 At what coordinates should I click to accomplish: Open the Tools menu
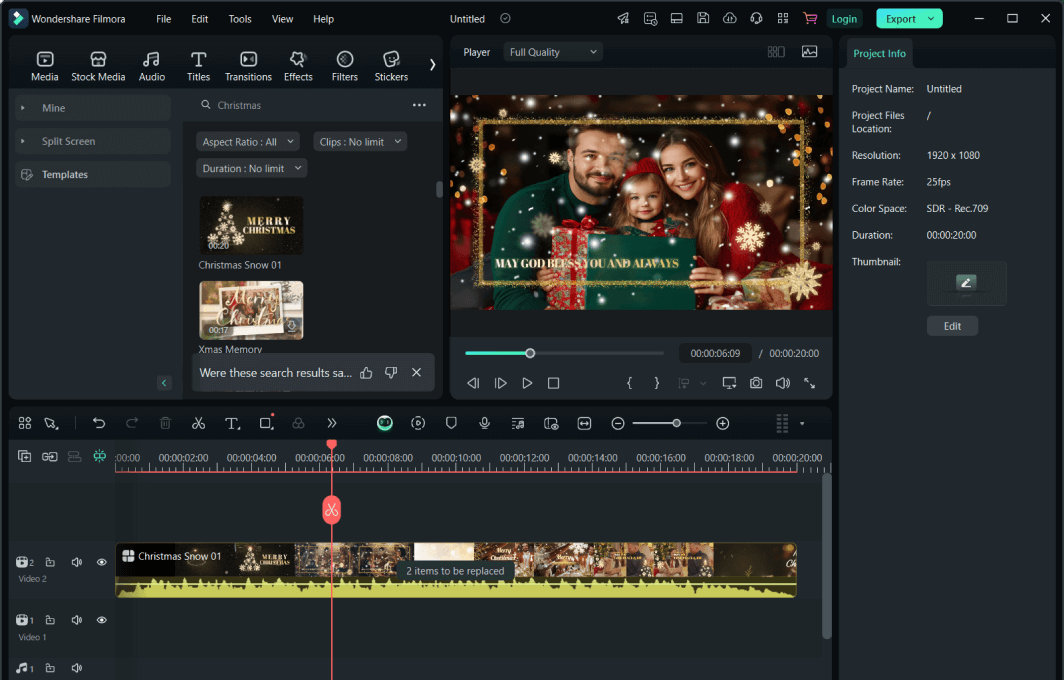[x=240, y=19]
